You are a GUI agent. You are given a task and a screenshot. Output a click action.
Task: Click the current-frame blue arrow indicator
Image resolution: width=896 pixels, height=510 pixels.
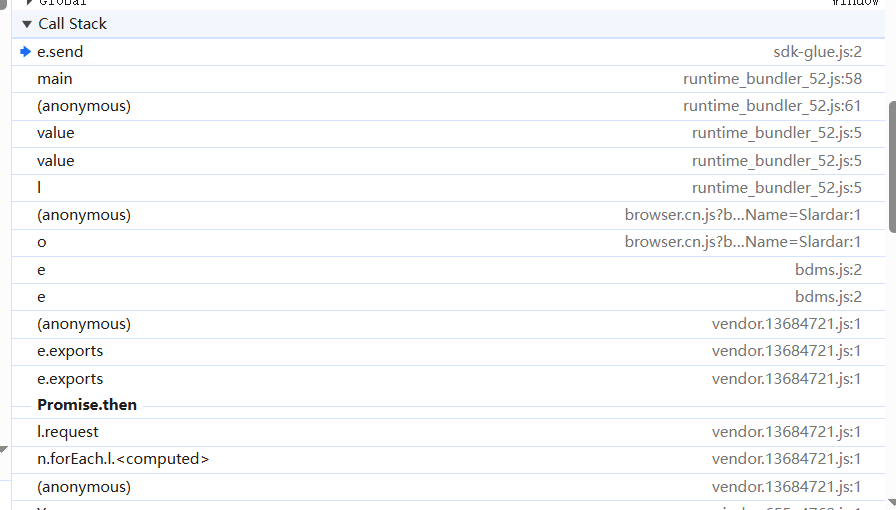(25, 52)
